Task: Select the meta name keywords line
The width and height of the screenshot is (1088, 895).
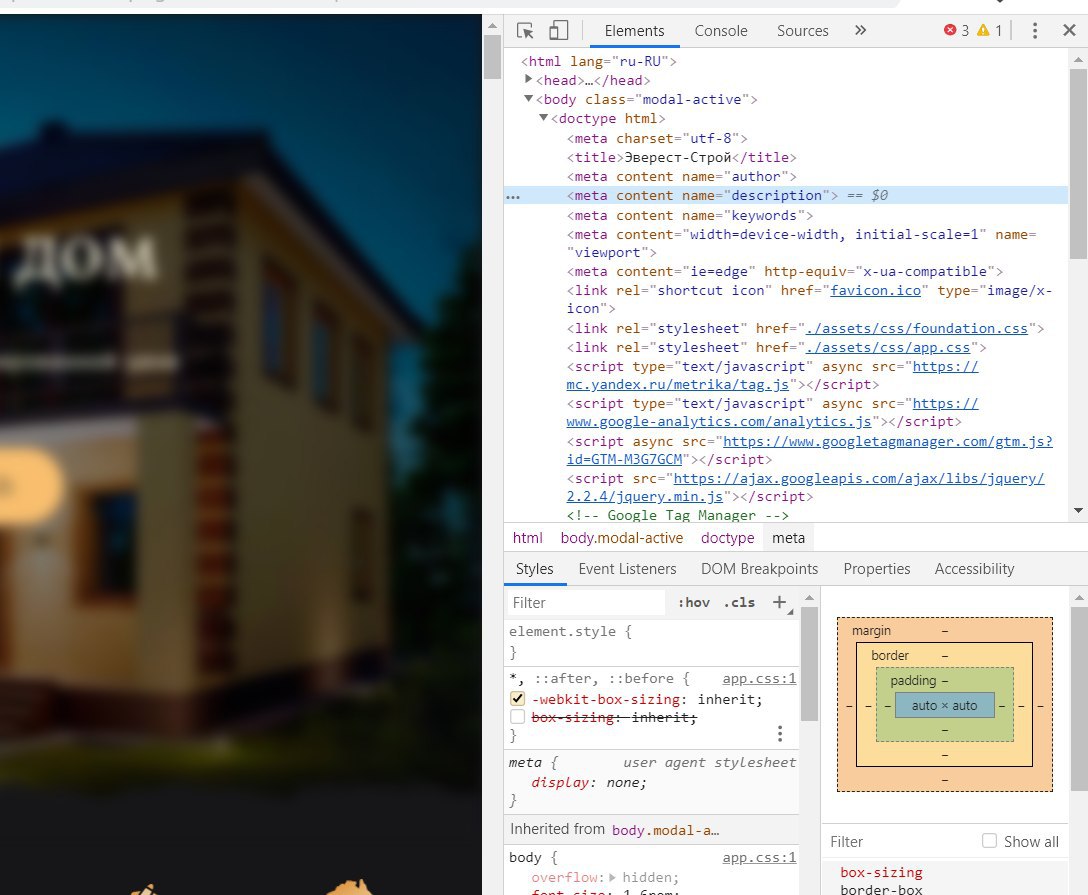Action: coord(690,216)
